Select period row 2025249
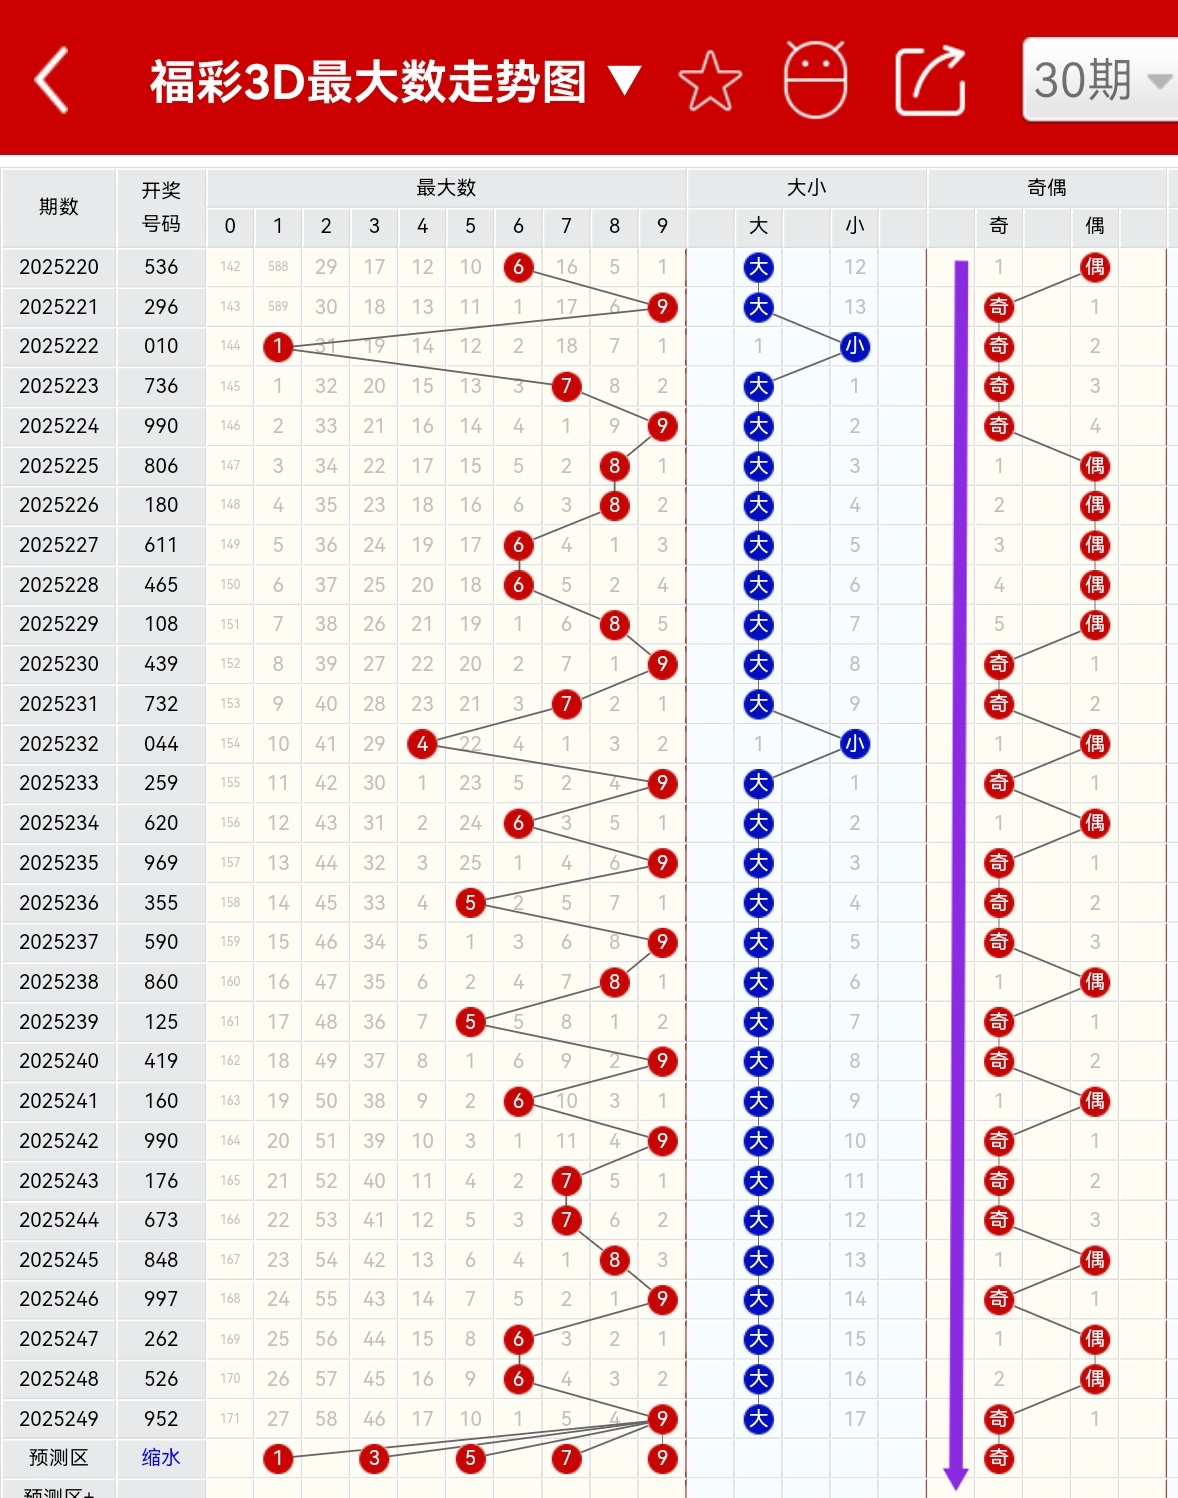This screenshot has width=1178, height=1498. pyautogui.click(x=59, y=1419)
